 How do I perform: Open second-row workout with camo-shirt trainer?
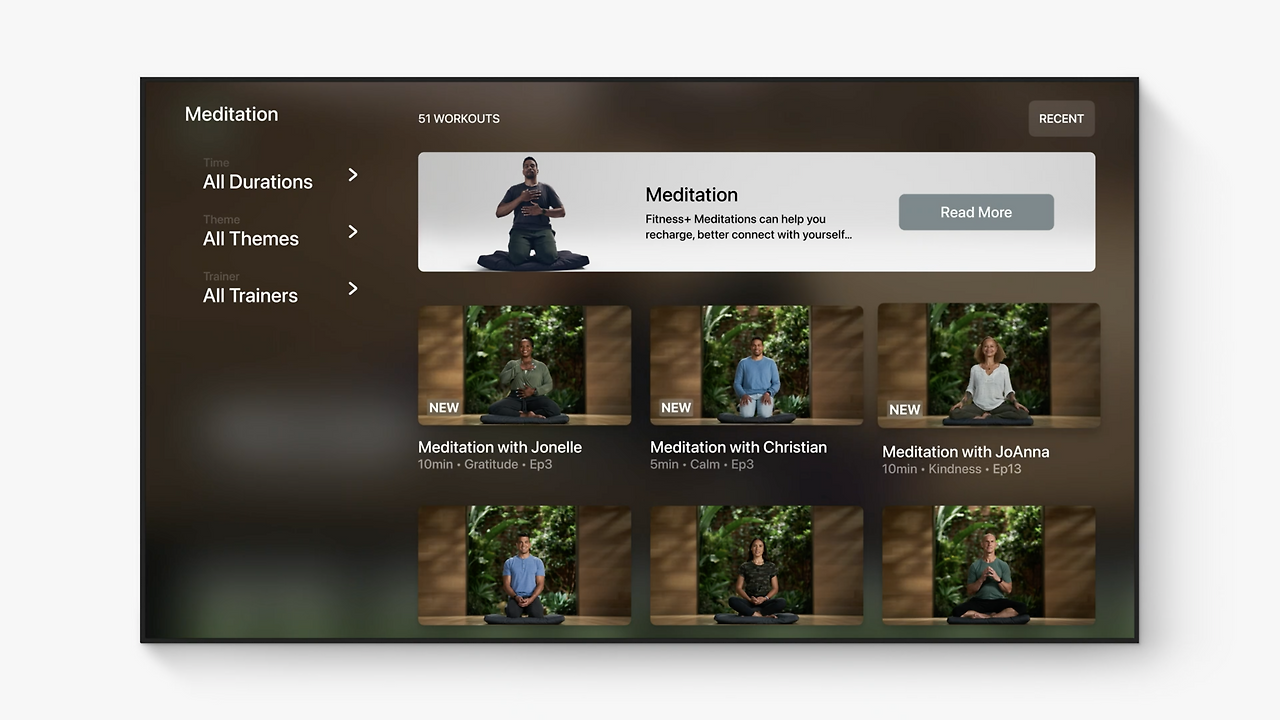click(756, 565)
